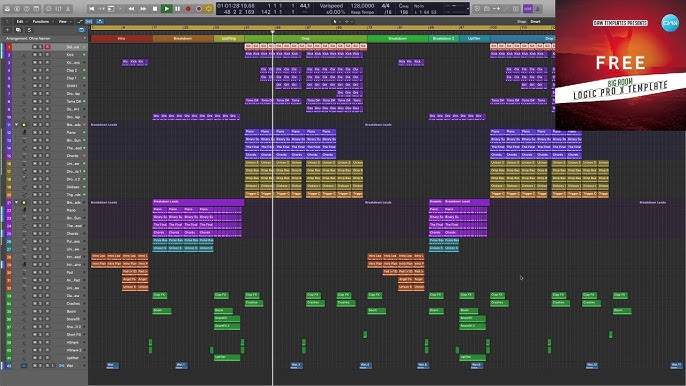Toggle the yellow Cycle mode button
686x386 pixels.
209,8
